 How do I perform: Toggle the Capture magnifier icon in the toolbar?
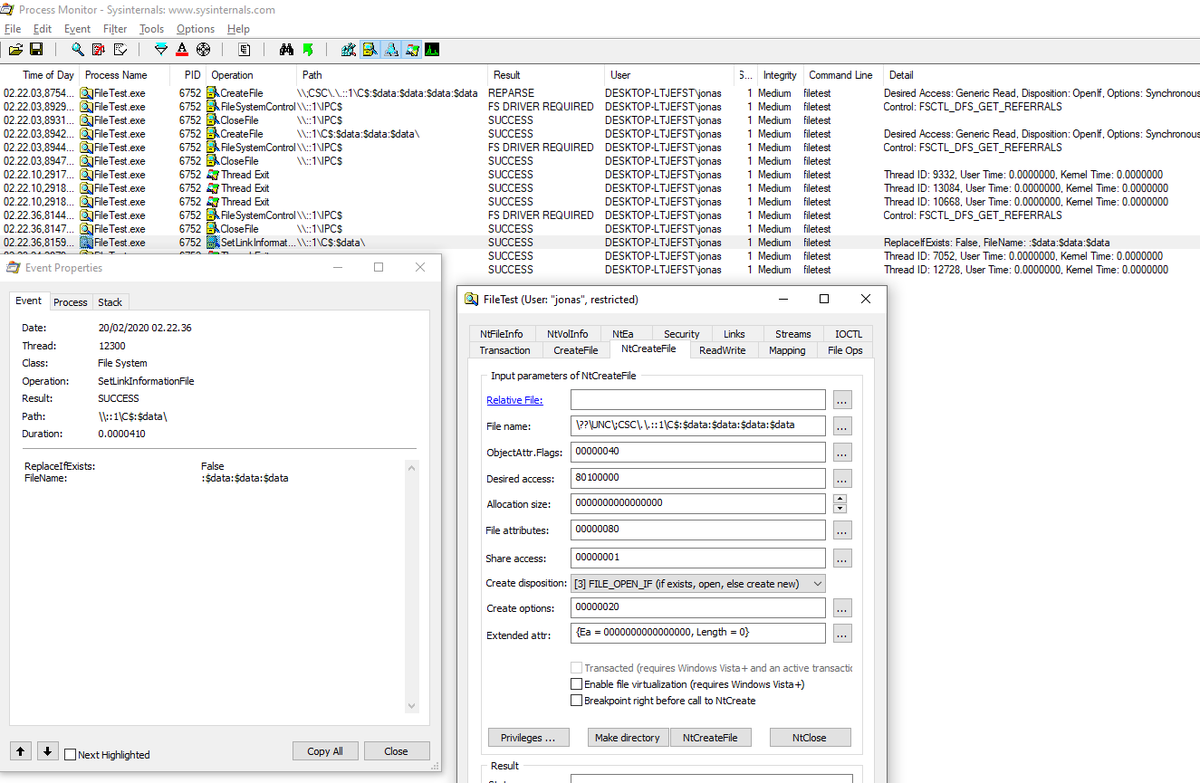[x=78, y=50]
